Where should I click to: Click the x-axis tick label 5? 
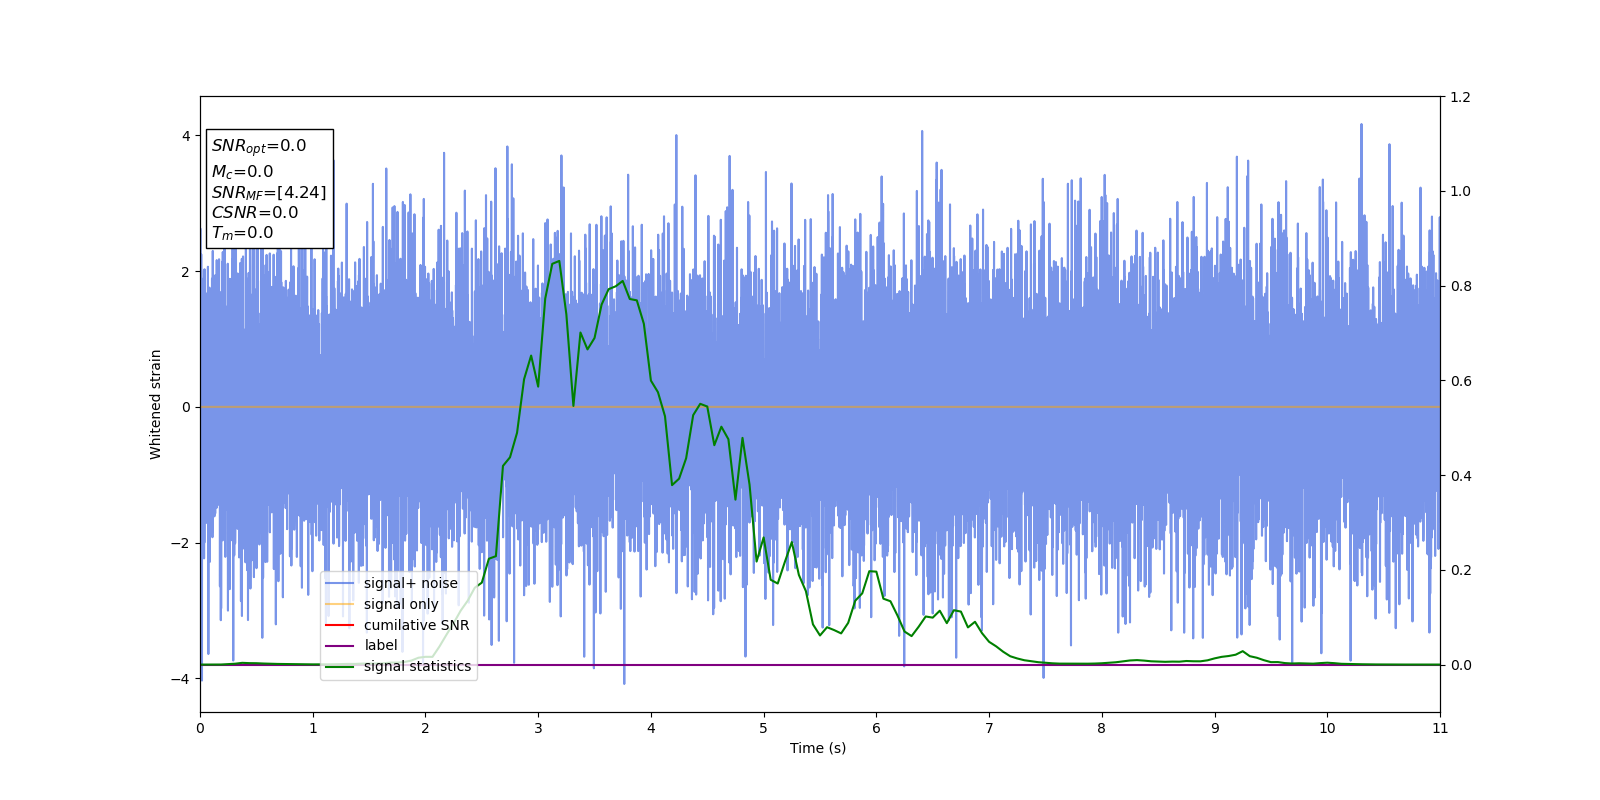[x=764, y=728]
